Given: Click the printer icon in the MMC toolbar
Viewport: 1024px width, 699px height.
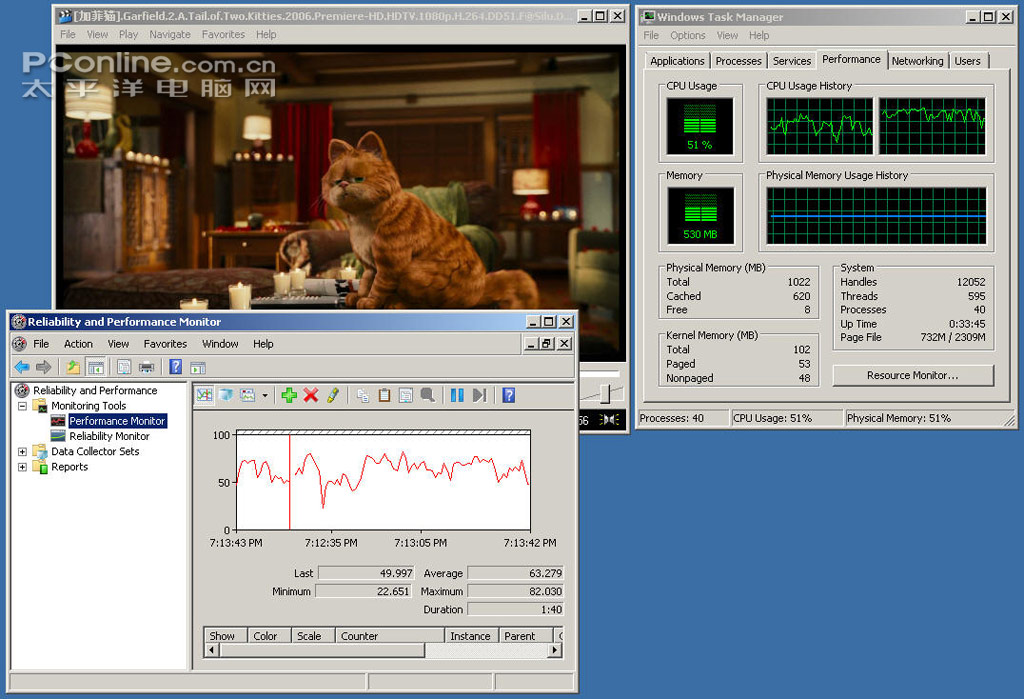Looking at the screenshot, I should [x=146, y=367].
